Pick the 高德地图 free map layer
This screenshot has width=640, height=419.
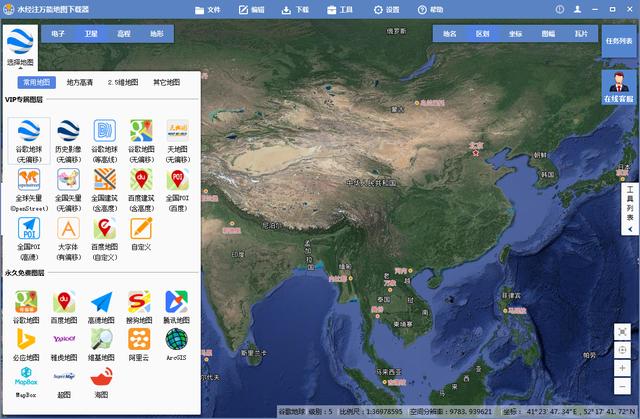pos(103,306)
